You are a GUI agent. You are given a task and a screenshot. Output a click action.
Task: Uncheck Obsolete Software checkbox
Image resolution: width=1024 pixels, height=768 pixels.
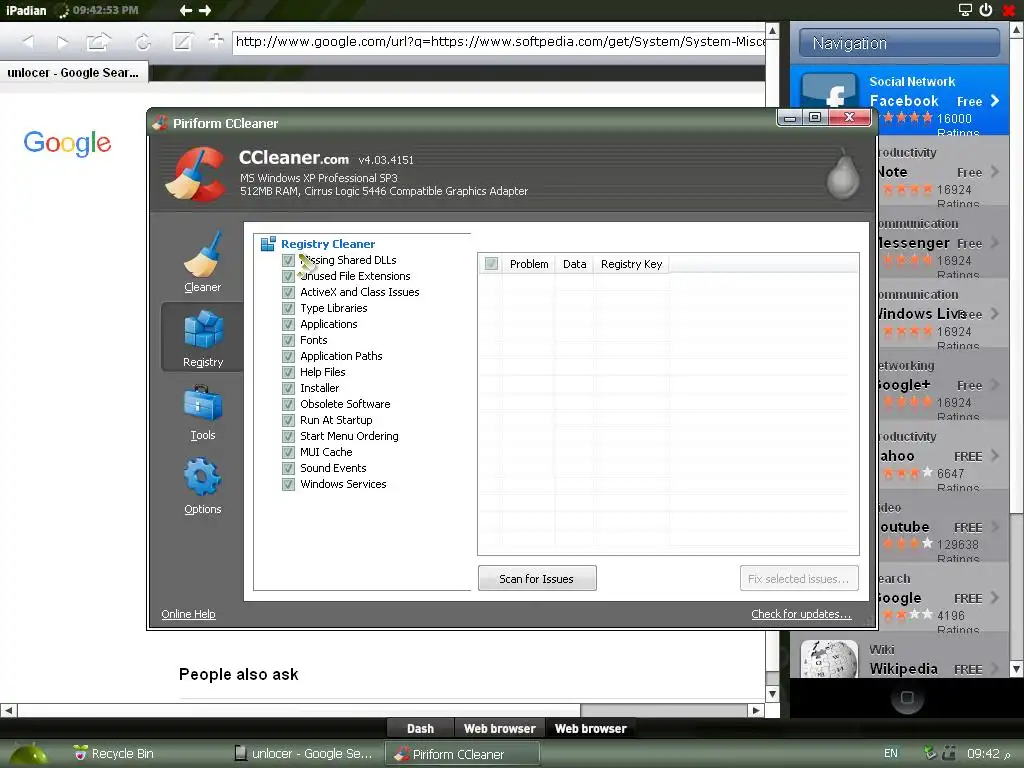pyautogui.click(x=288, y=404)
